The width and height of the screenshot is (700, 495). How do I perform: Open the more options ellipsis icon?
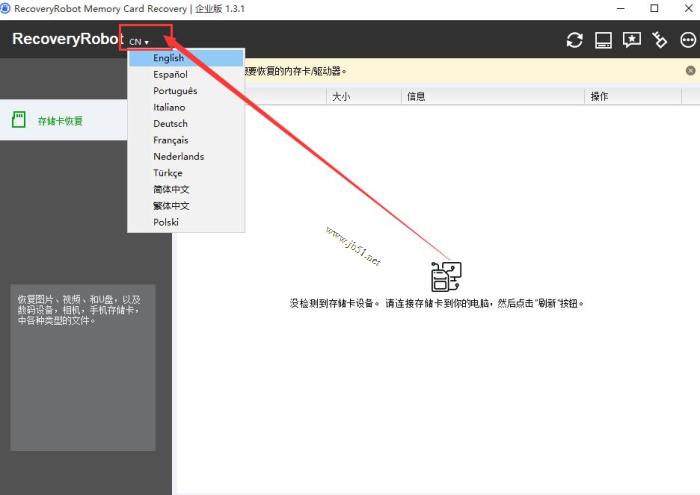coord(688,40)
